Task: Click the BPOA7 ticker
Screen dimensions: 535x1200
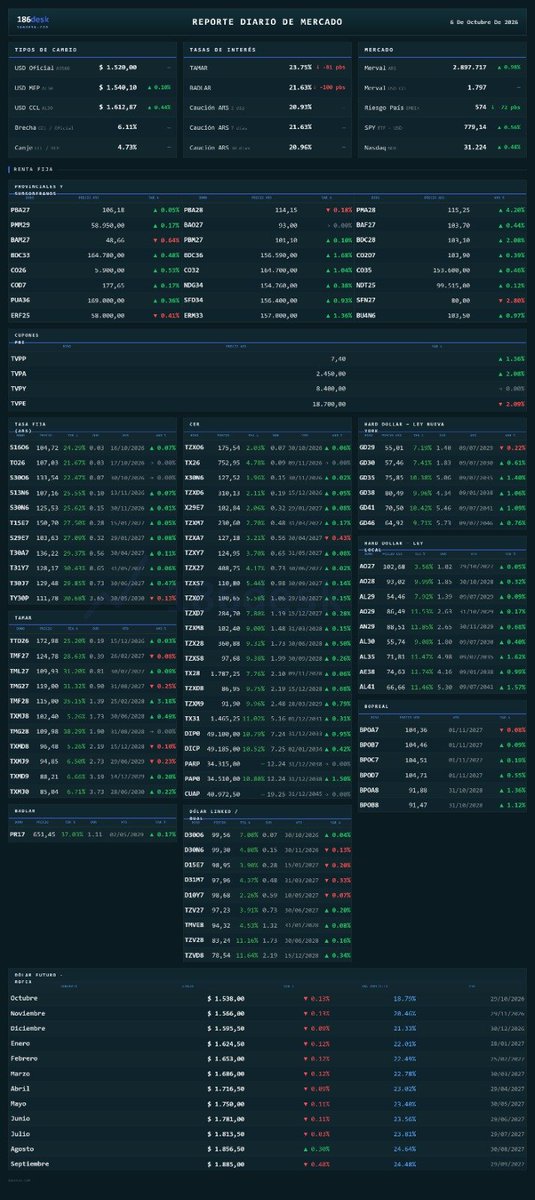Action: coord(368,728)
